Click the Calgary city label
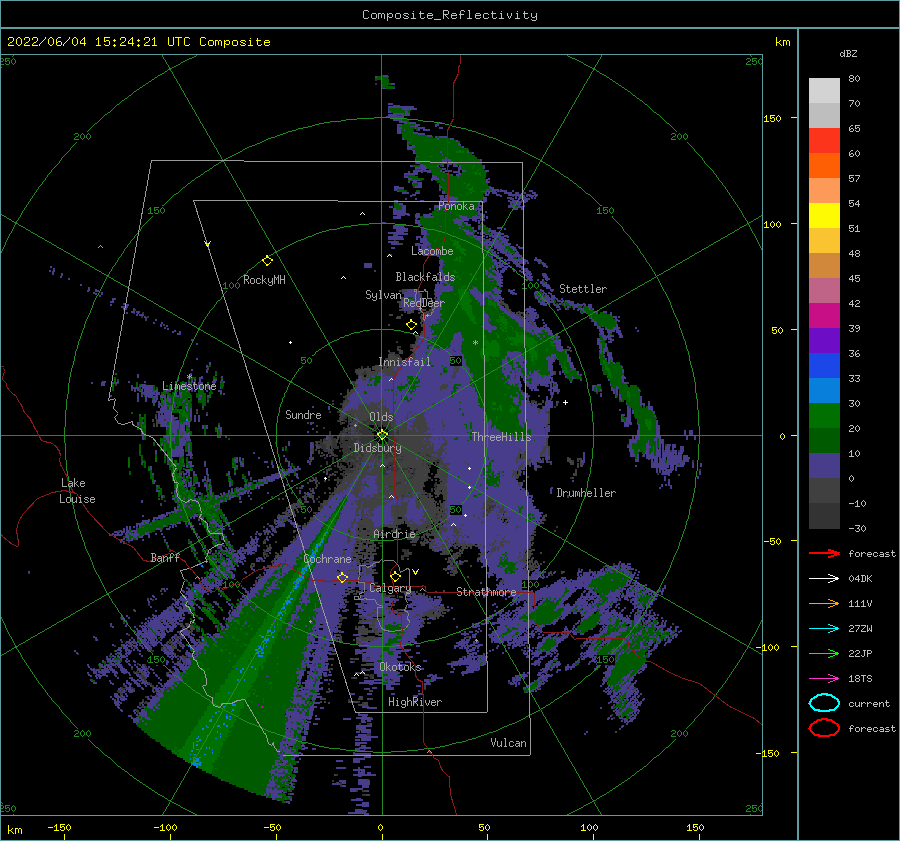The height and width of the screenshot is (841, 900). [390, 588]
